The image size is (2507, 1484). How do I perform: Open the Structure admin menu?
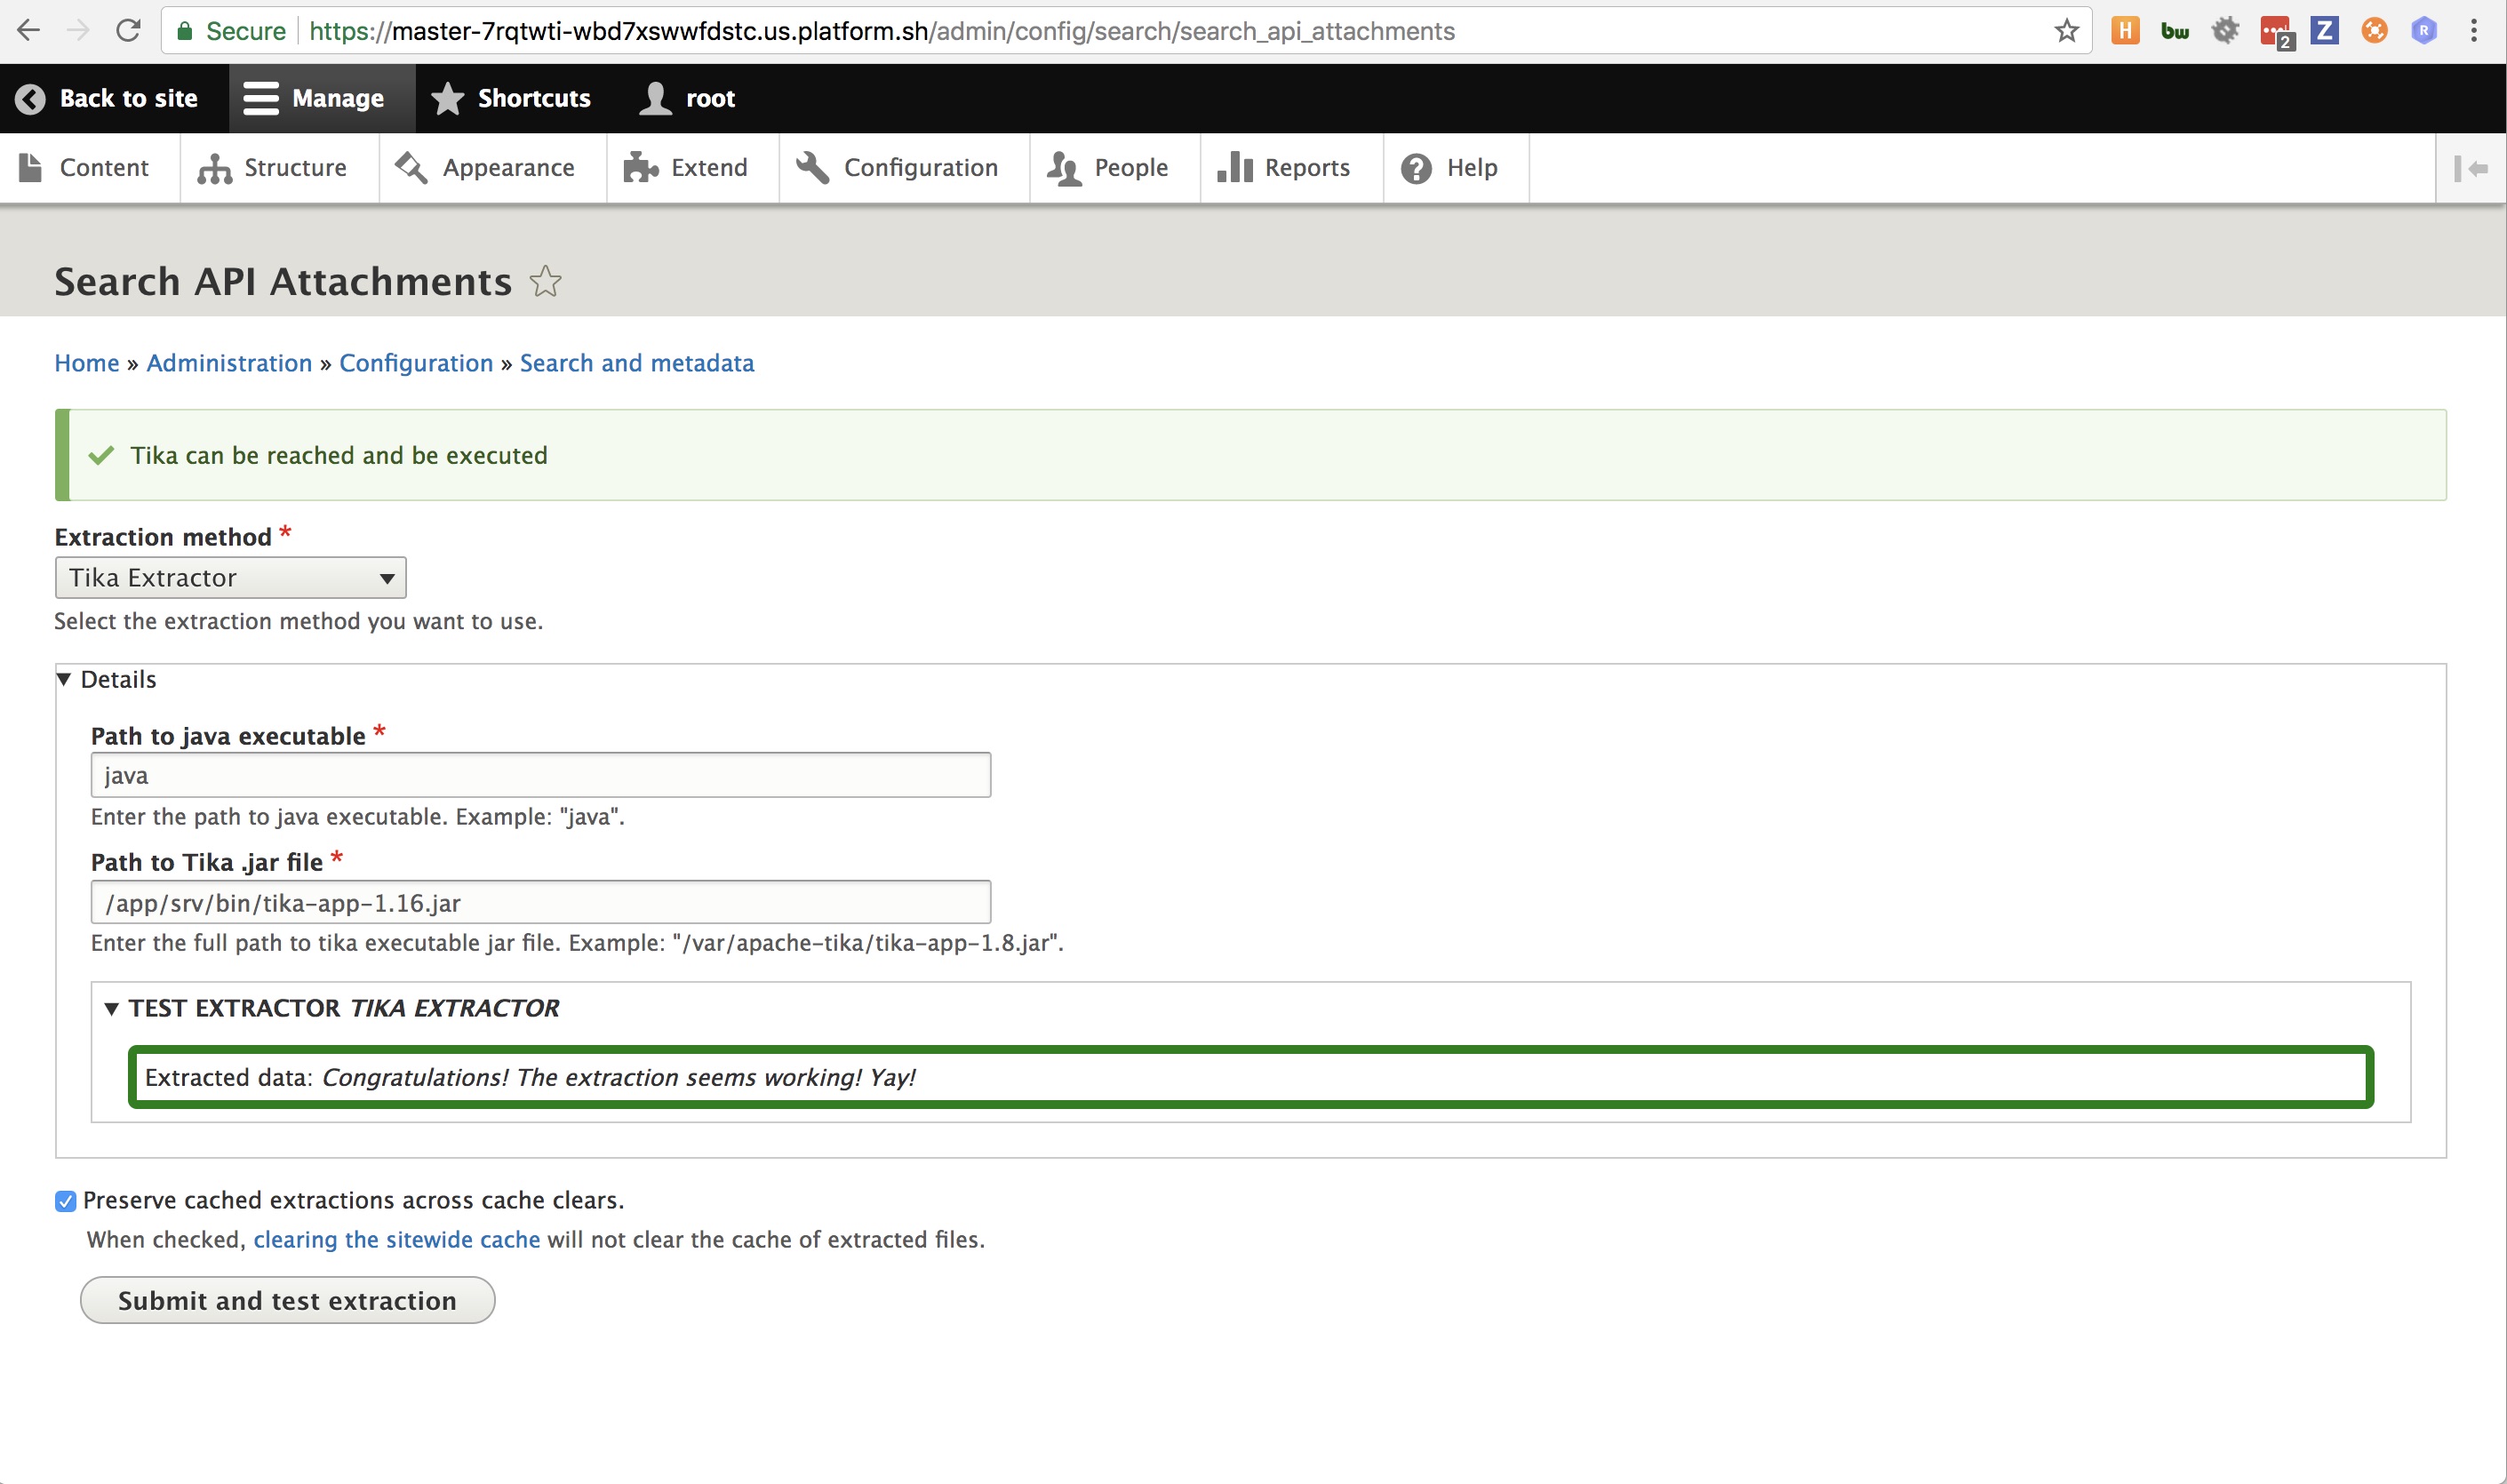[279, 168]
